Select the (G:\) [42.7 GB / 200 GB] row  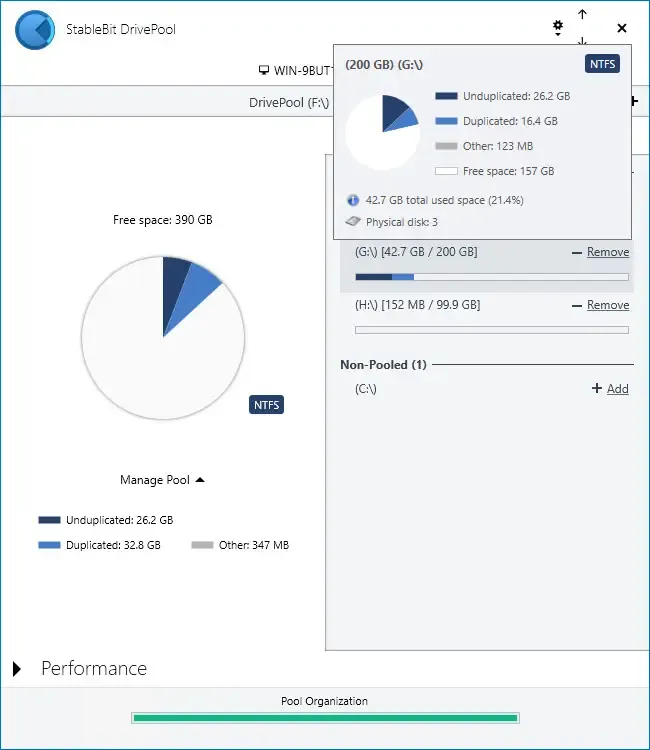point(486,266)
